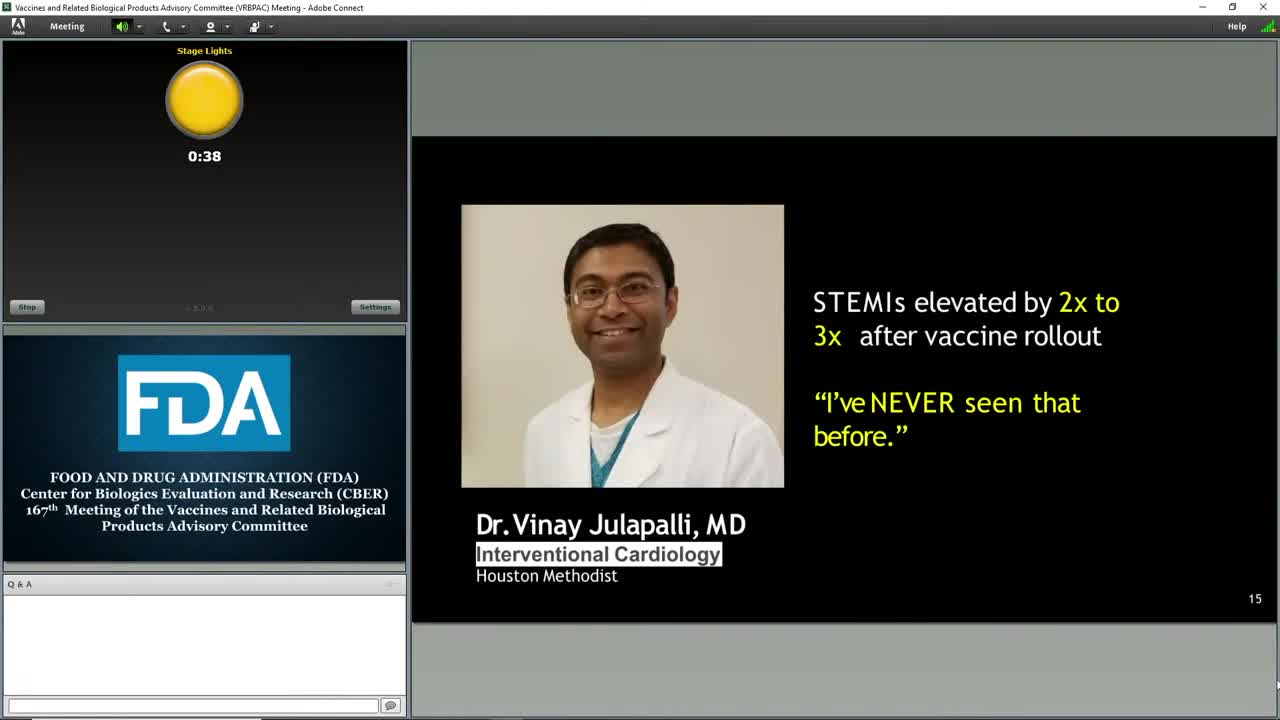Restore down the Adobe Connect window
Image resolution: width=1280 pixels, height=720 pixels.
[x=1232, y=7]
